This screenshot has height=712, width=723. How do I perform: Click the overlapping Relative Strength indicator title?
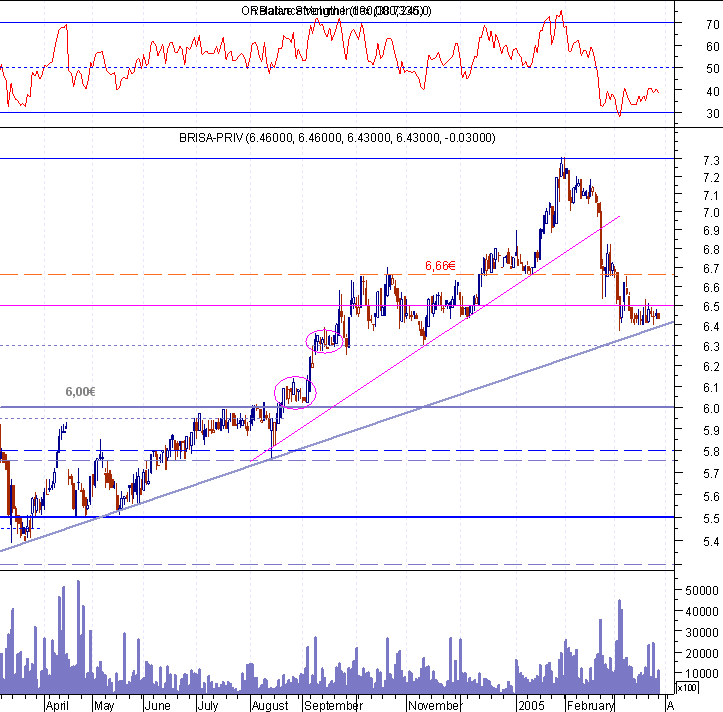pyautogui.click(x=336, y=11)
